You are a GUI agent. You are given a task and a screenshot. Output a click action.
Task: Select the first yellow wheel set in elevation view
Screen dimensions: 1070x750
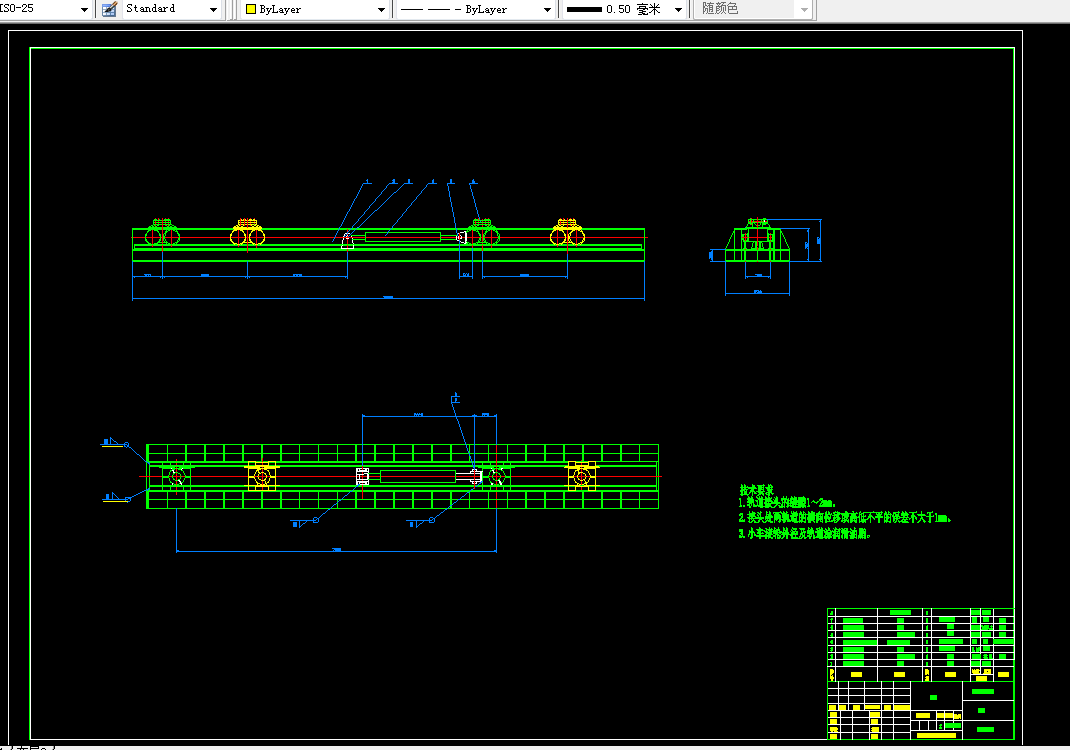click(247, 232)
